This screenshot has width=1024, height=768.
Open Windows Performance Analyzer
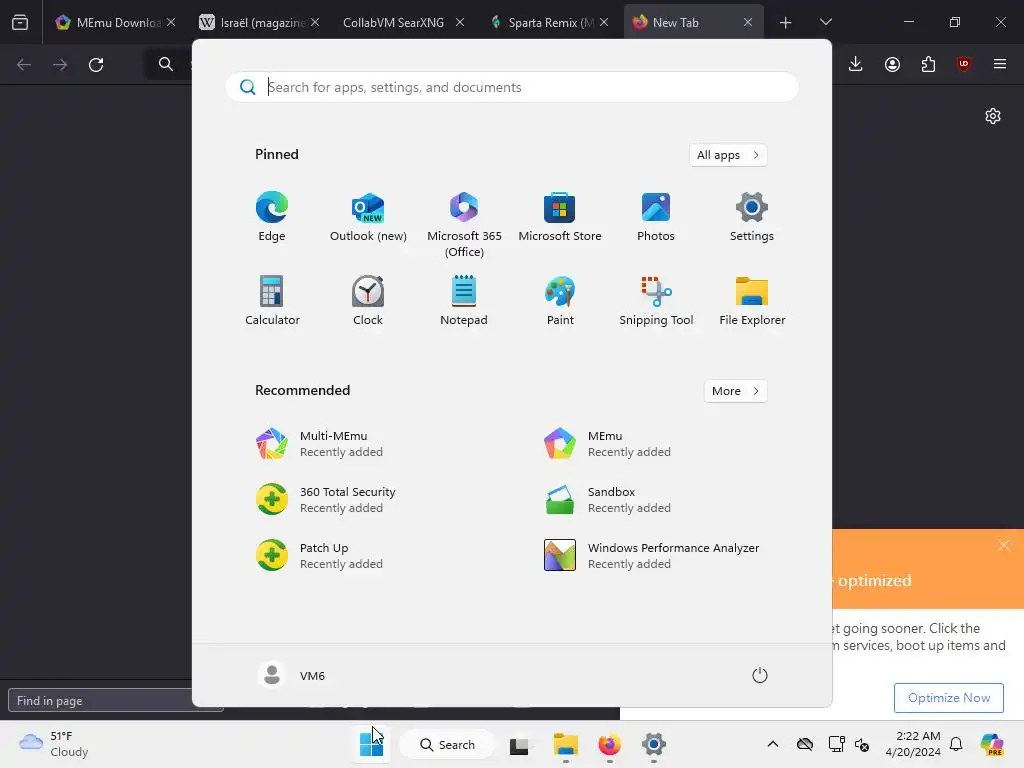pos(653,556)
